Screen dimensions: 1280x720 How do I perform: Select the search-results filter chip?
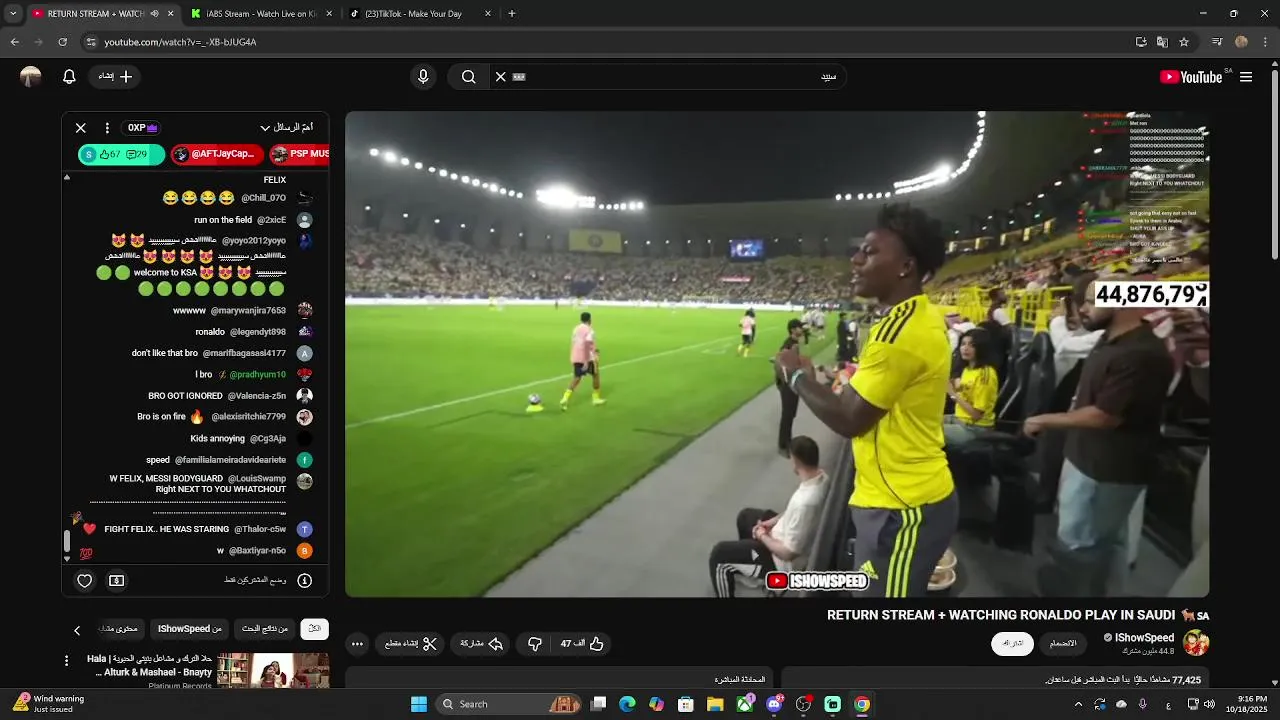(265, 629)
